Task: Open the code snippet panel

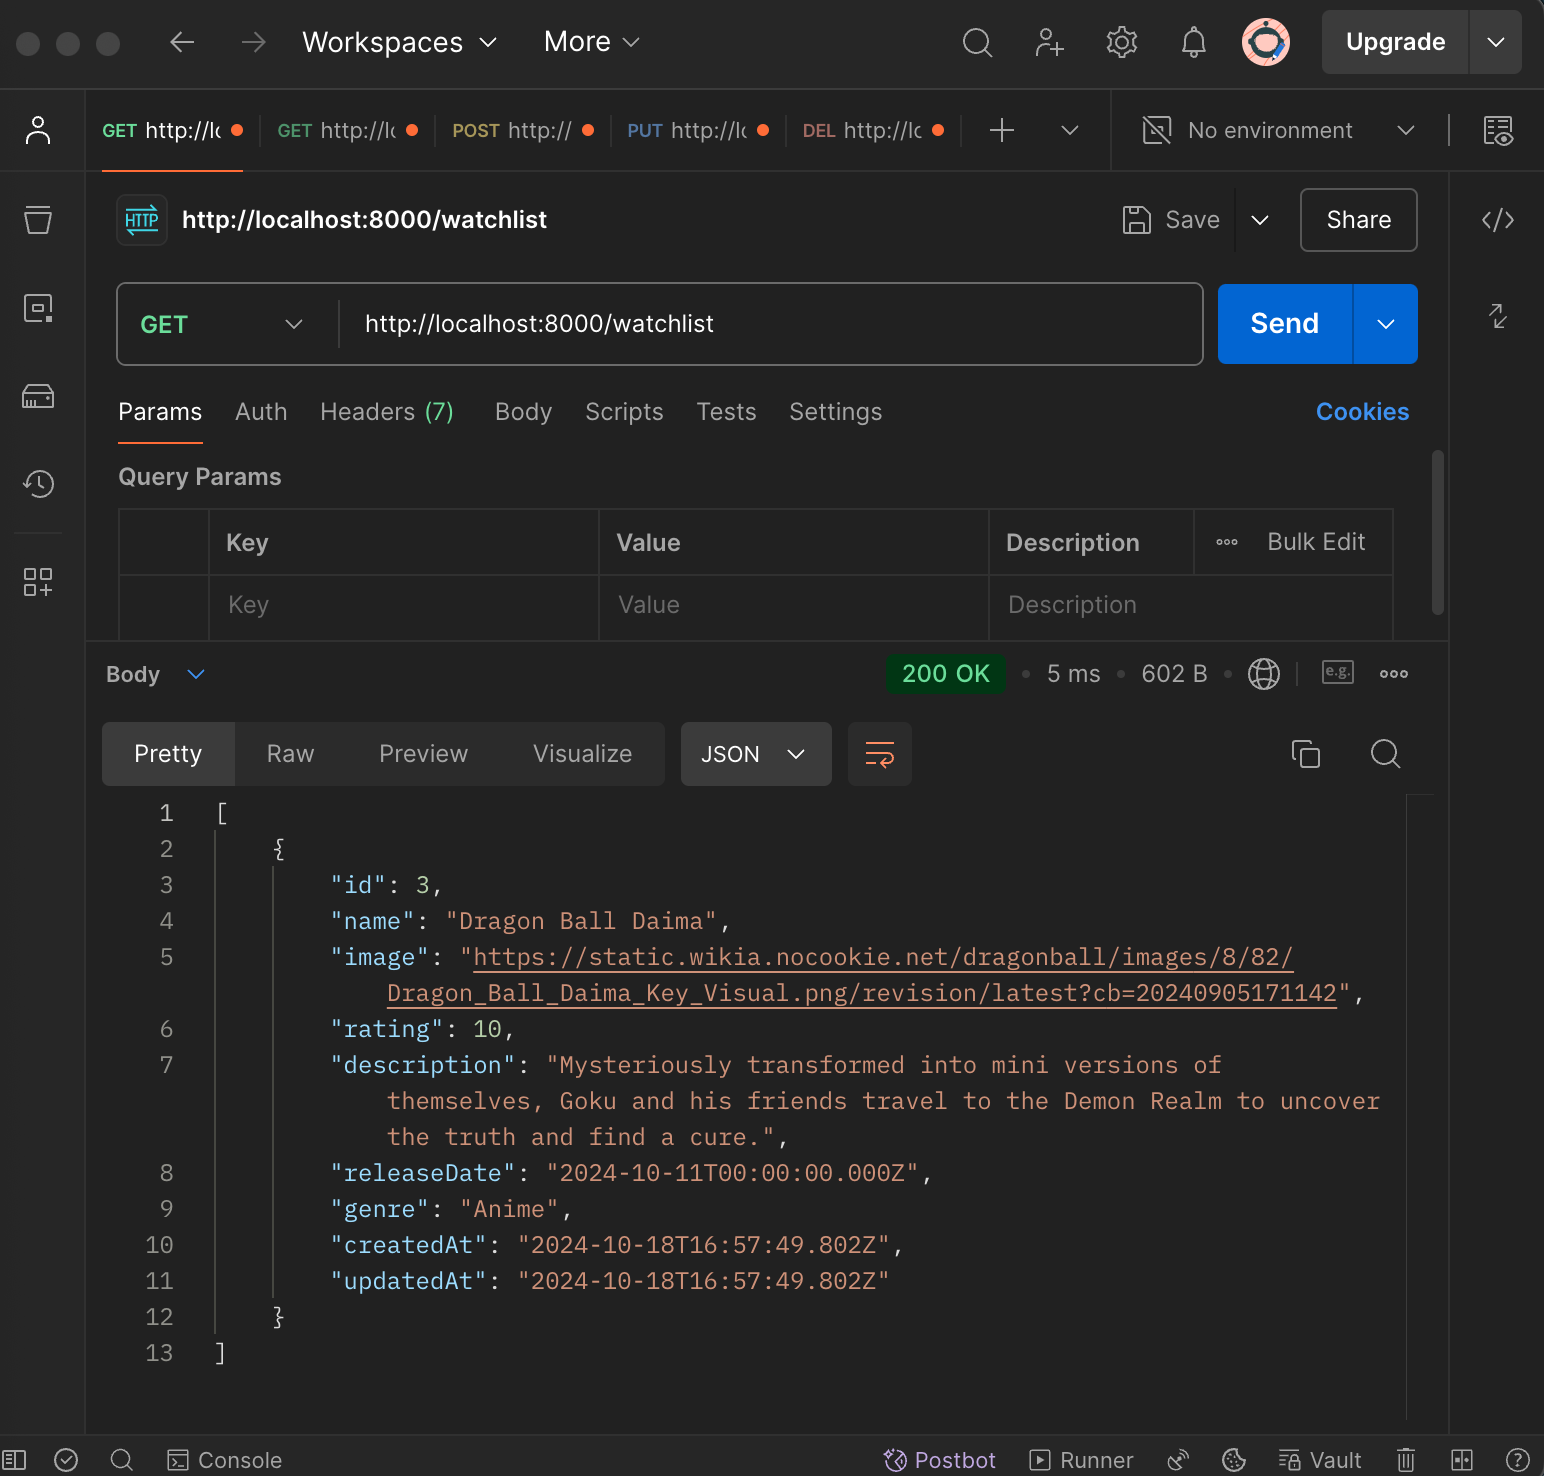Action: 1496,220
